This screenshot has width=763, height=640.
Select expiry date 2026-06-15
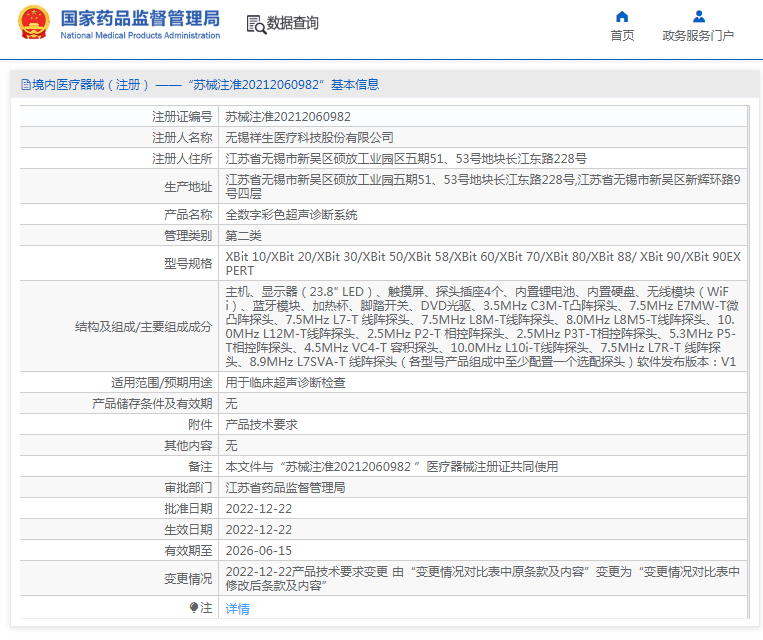tap(259, 550)
